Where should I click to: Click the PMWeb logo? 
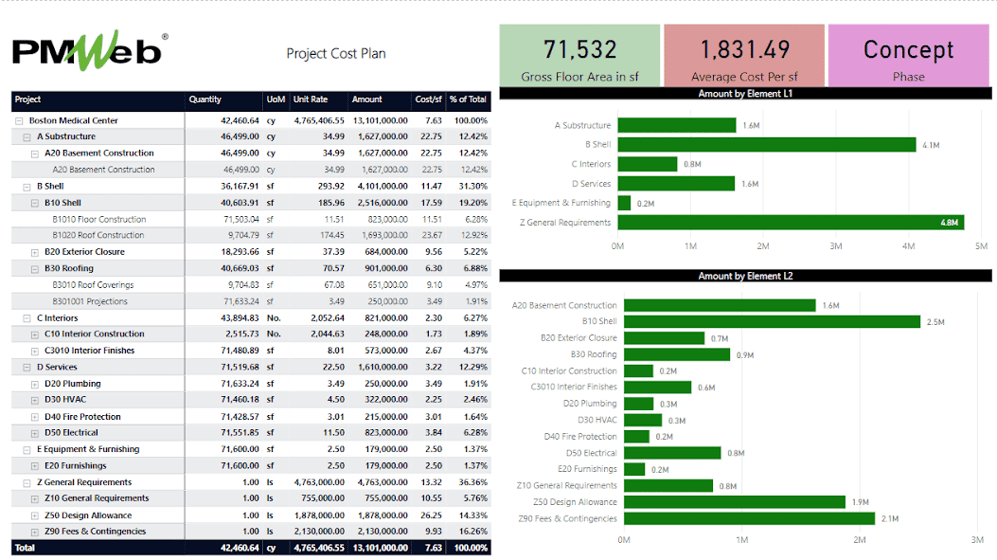pyautogui.click(x=89, y=53)
